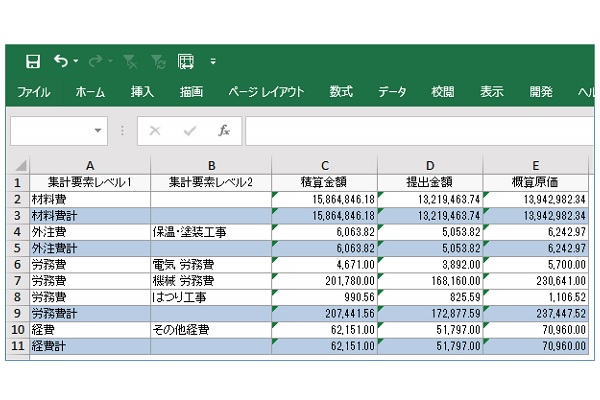
Task: Click cell はつり工事
Action: click(x=211, y=297)
